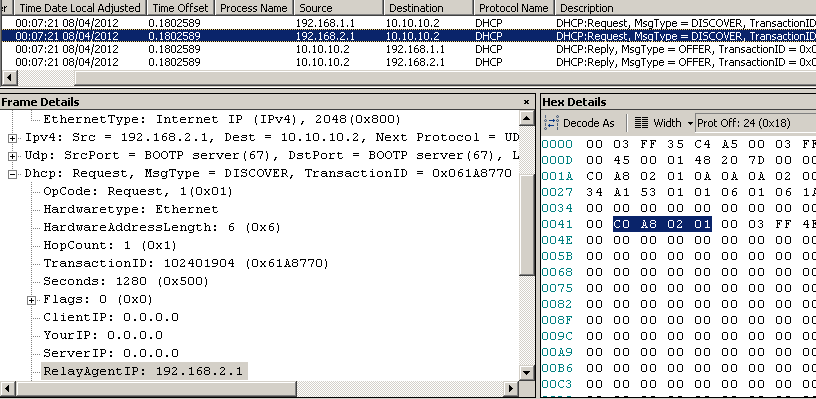Click hex offset 0041 row label
This screenshot has width=816, height=399.
(x=556, y=224)
